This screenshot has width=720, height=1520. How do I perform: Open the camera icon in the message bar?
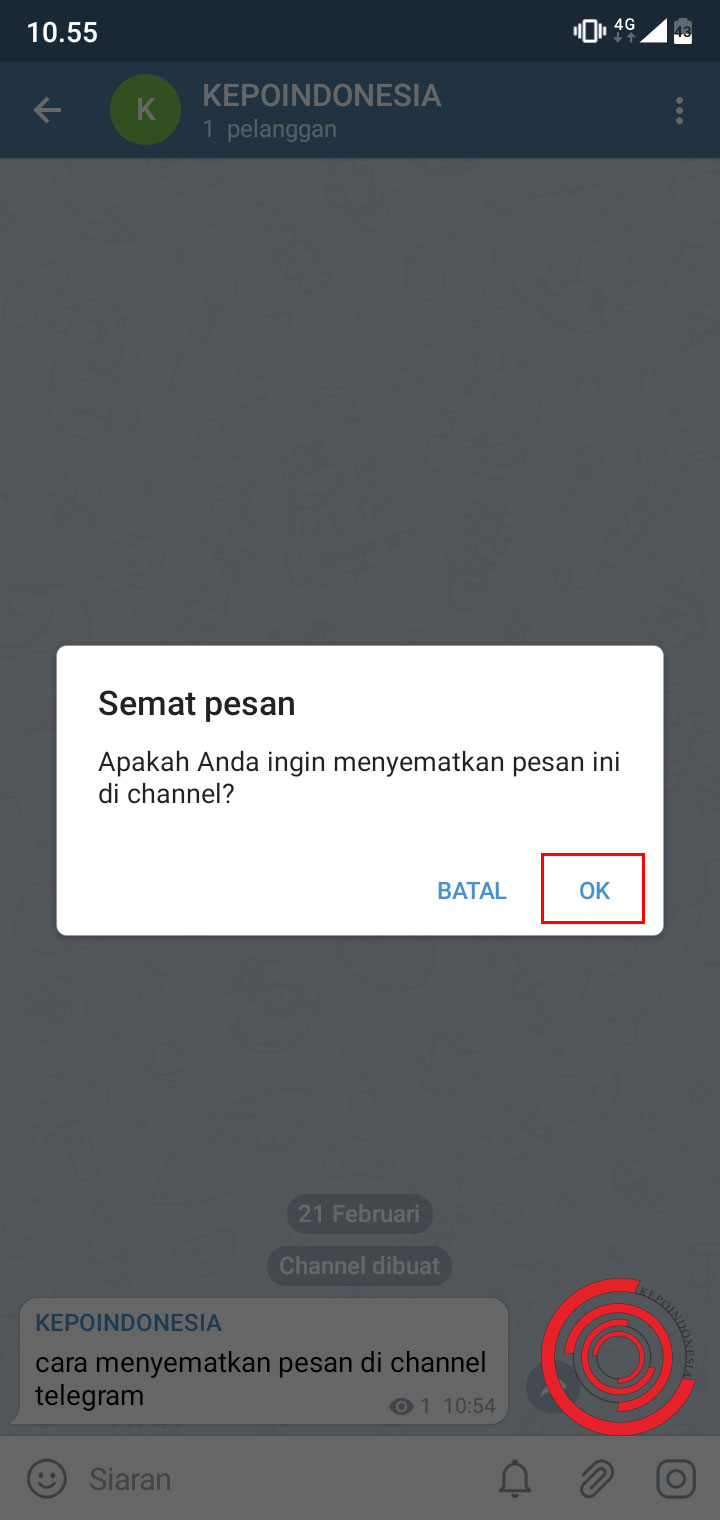tap(676, 1478)
